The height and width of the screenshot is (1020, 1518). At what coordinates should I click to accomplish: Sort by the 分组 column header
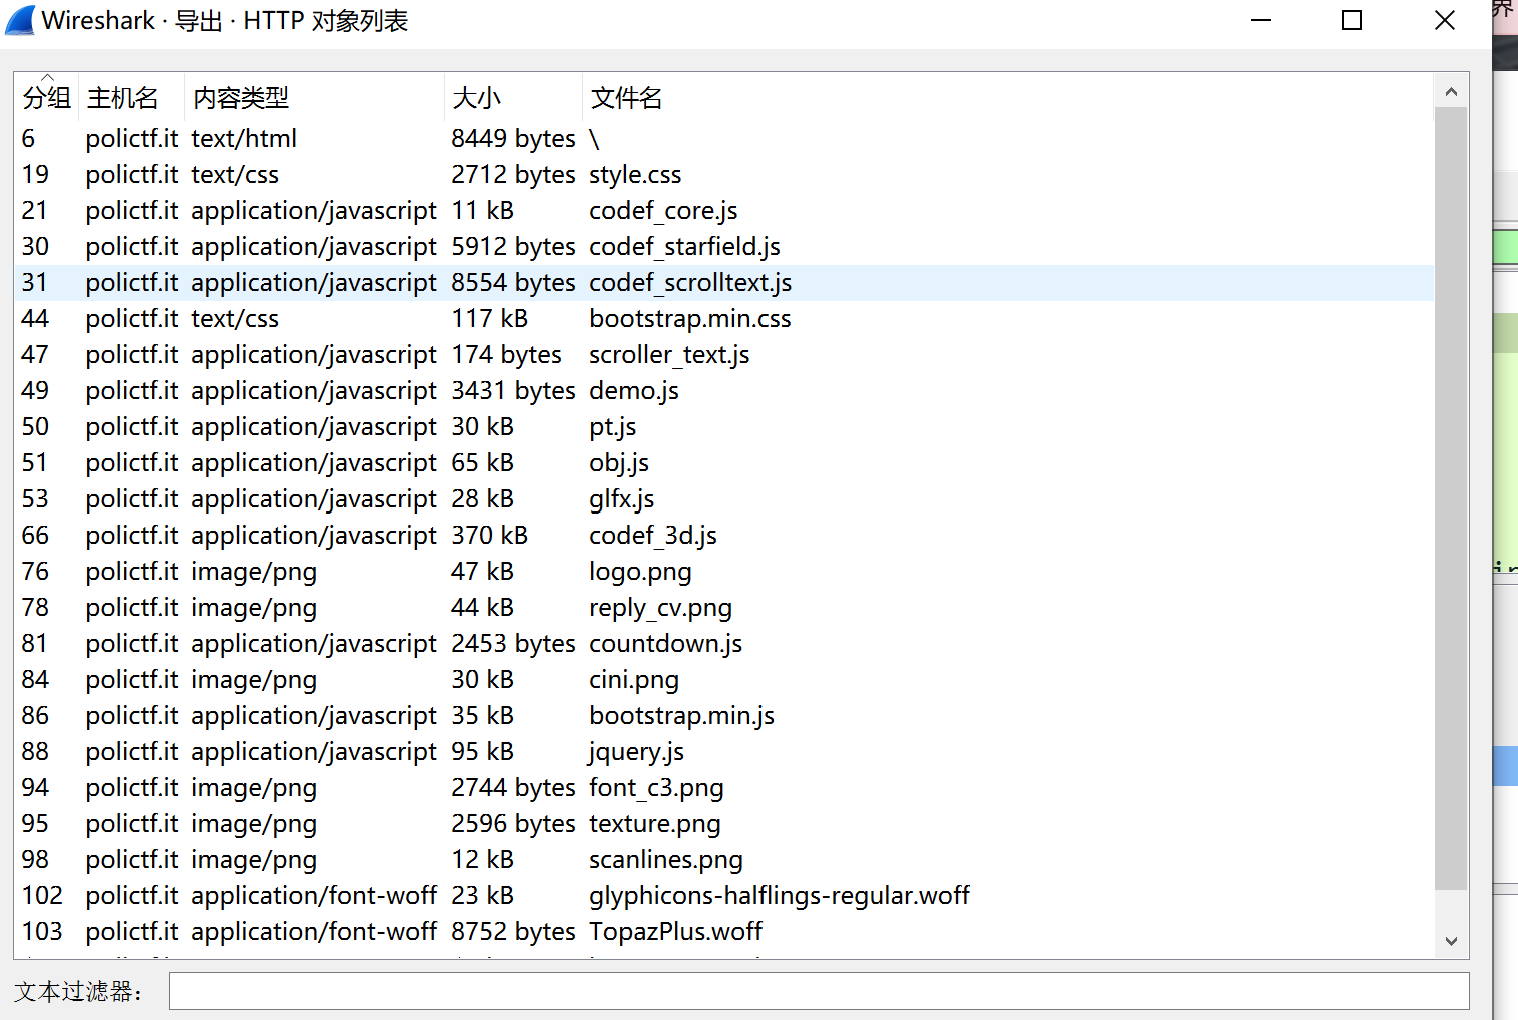47,98
